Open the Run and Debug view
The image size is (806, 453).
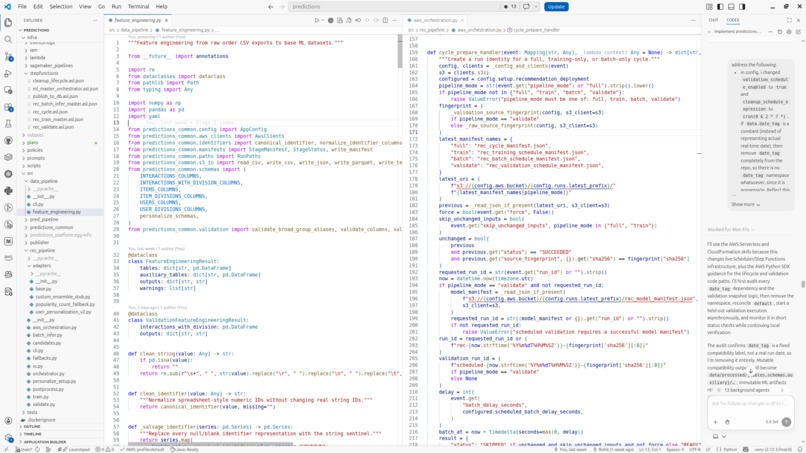click(8, 74)
